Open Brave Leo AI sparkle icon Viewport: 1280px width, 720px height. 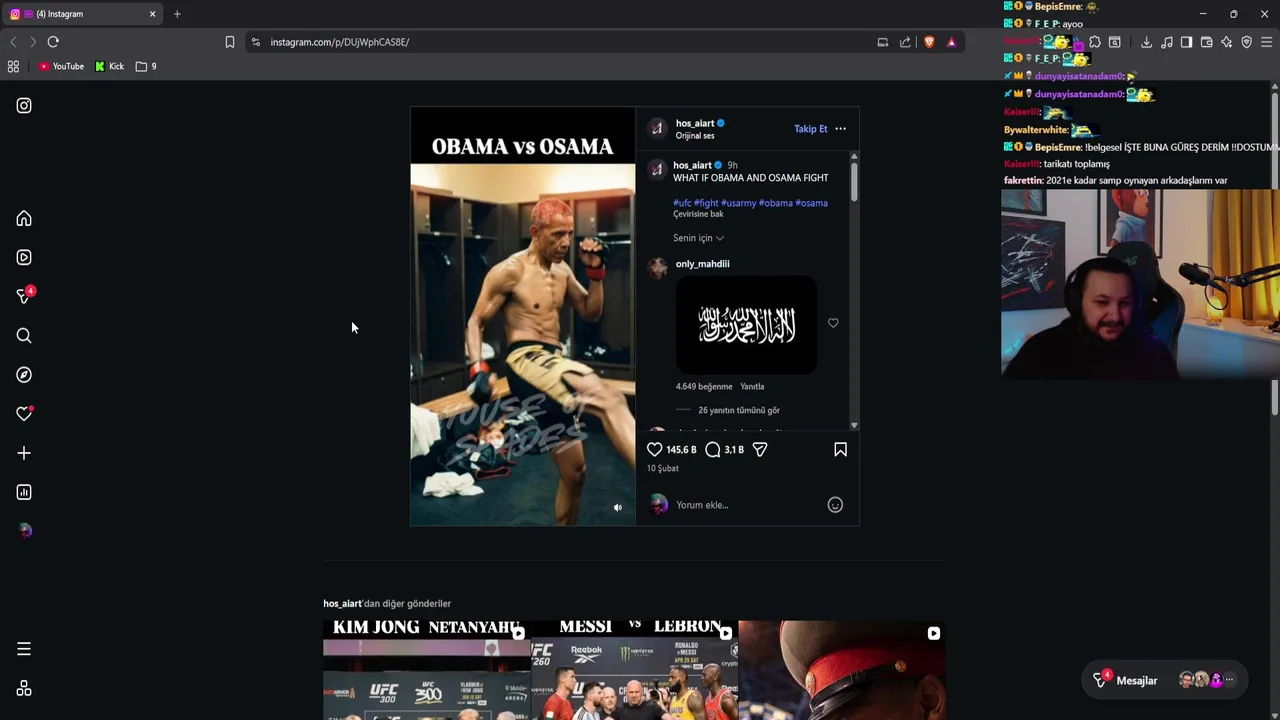(1226, 42)
